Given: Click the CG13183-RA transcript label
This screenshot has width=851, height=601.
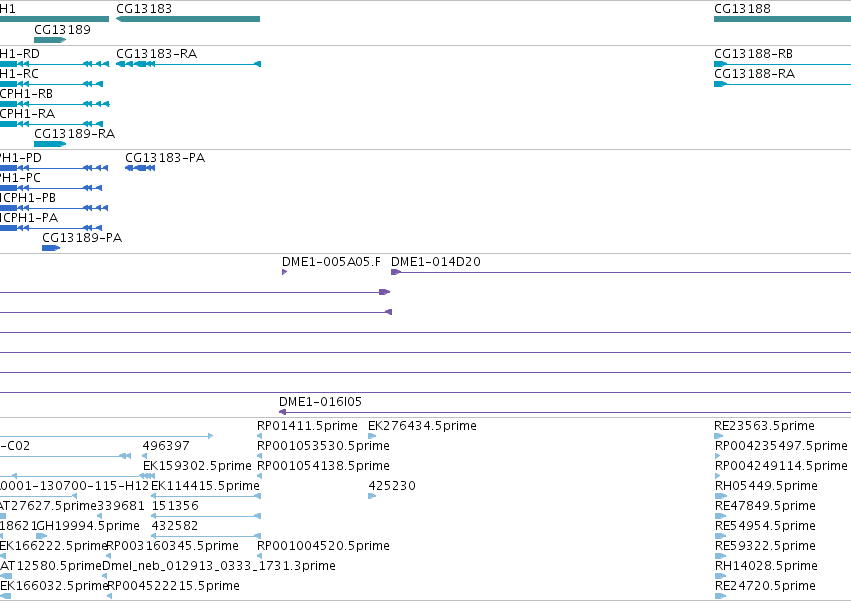Looking at the screenshot, I should coord(156,54).
